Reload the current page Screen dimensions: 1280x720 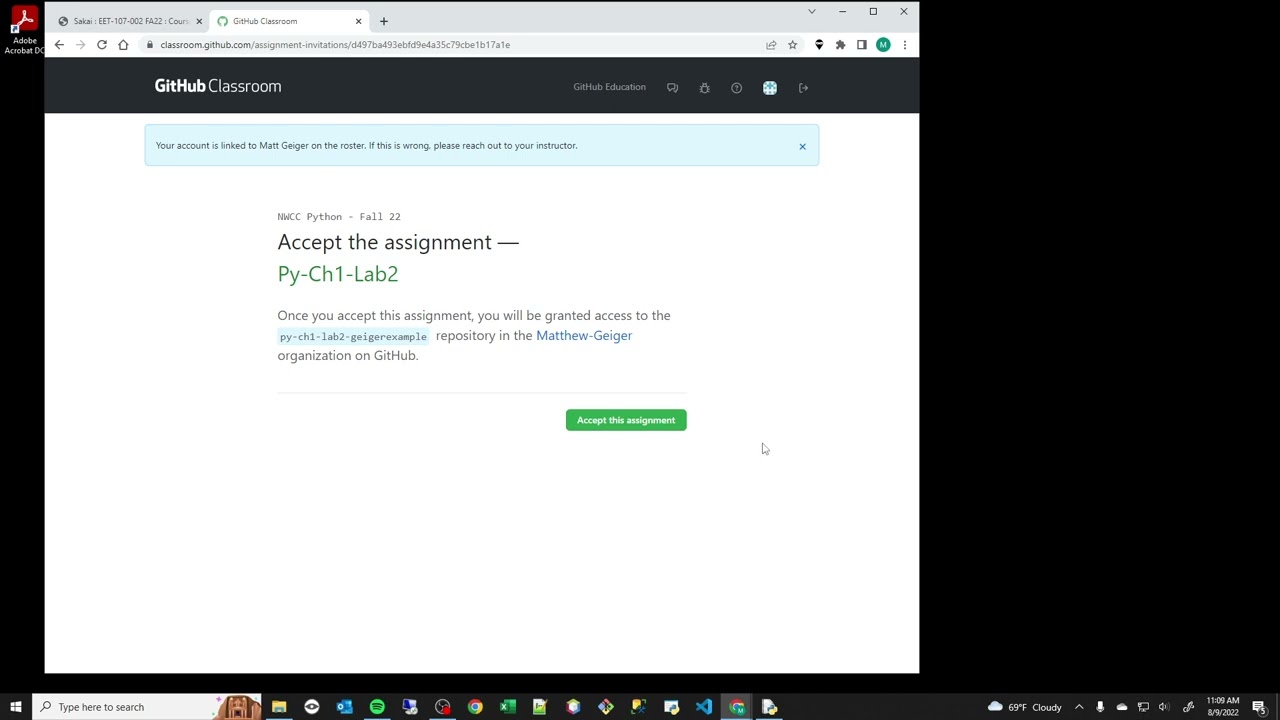pos(102,45)
